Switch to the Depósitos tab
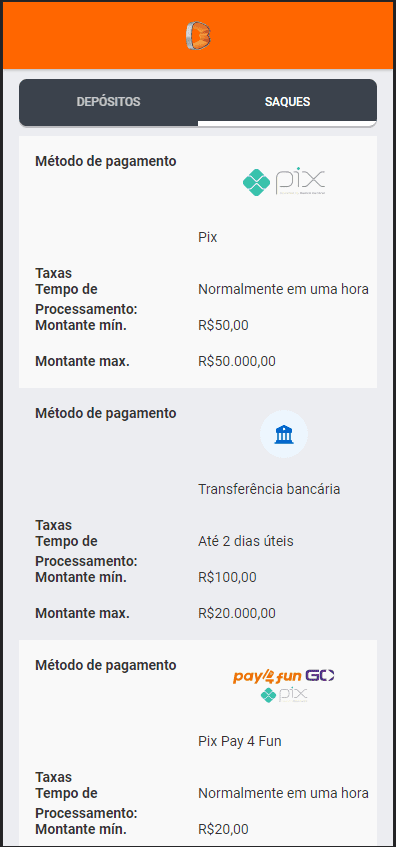 click(x=109, y=102)
